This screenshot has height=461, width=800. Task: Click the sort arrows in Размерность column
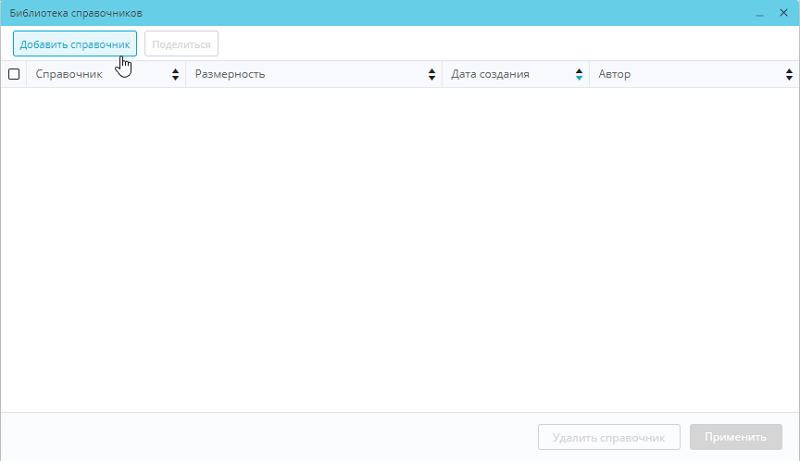point(432,74)
